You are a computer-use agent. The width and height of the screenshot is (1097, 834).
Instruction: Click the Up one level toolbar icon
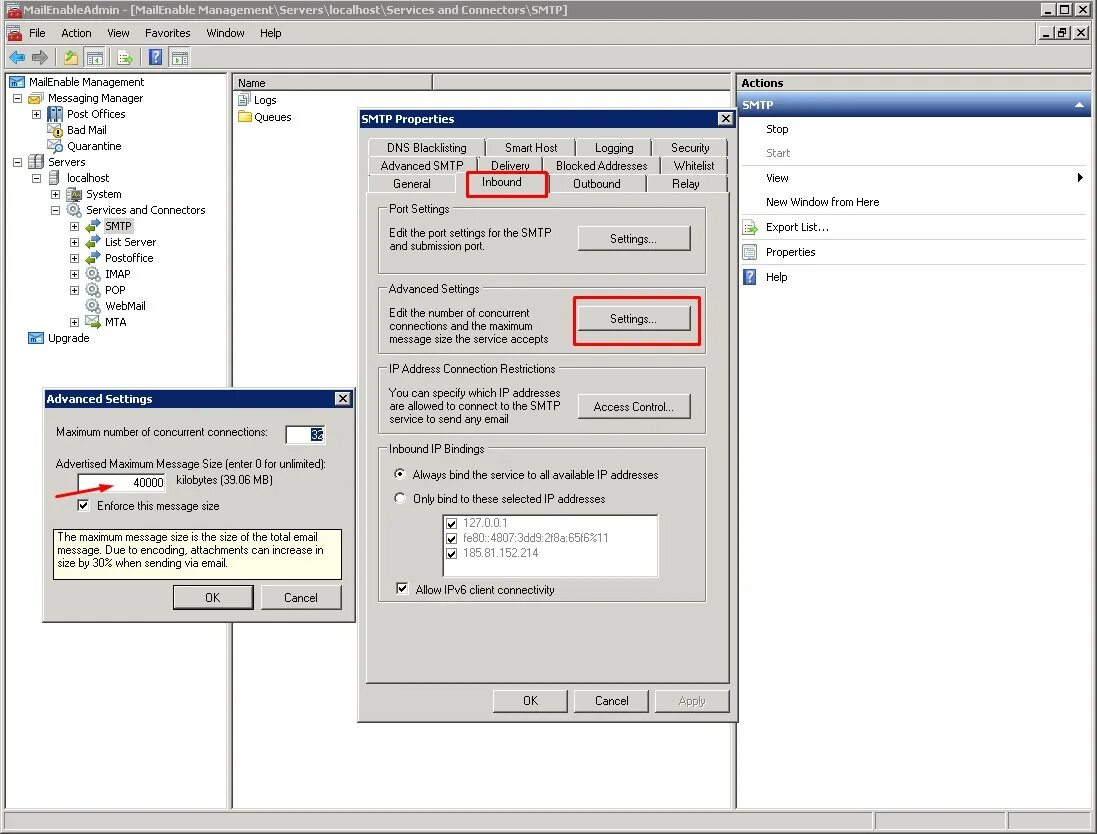pos(71,57)
